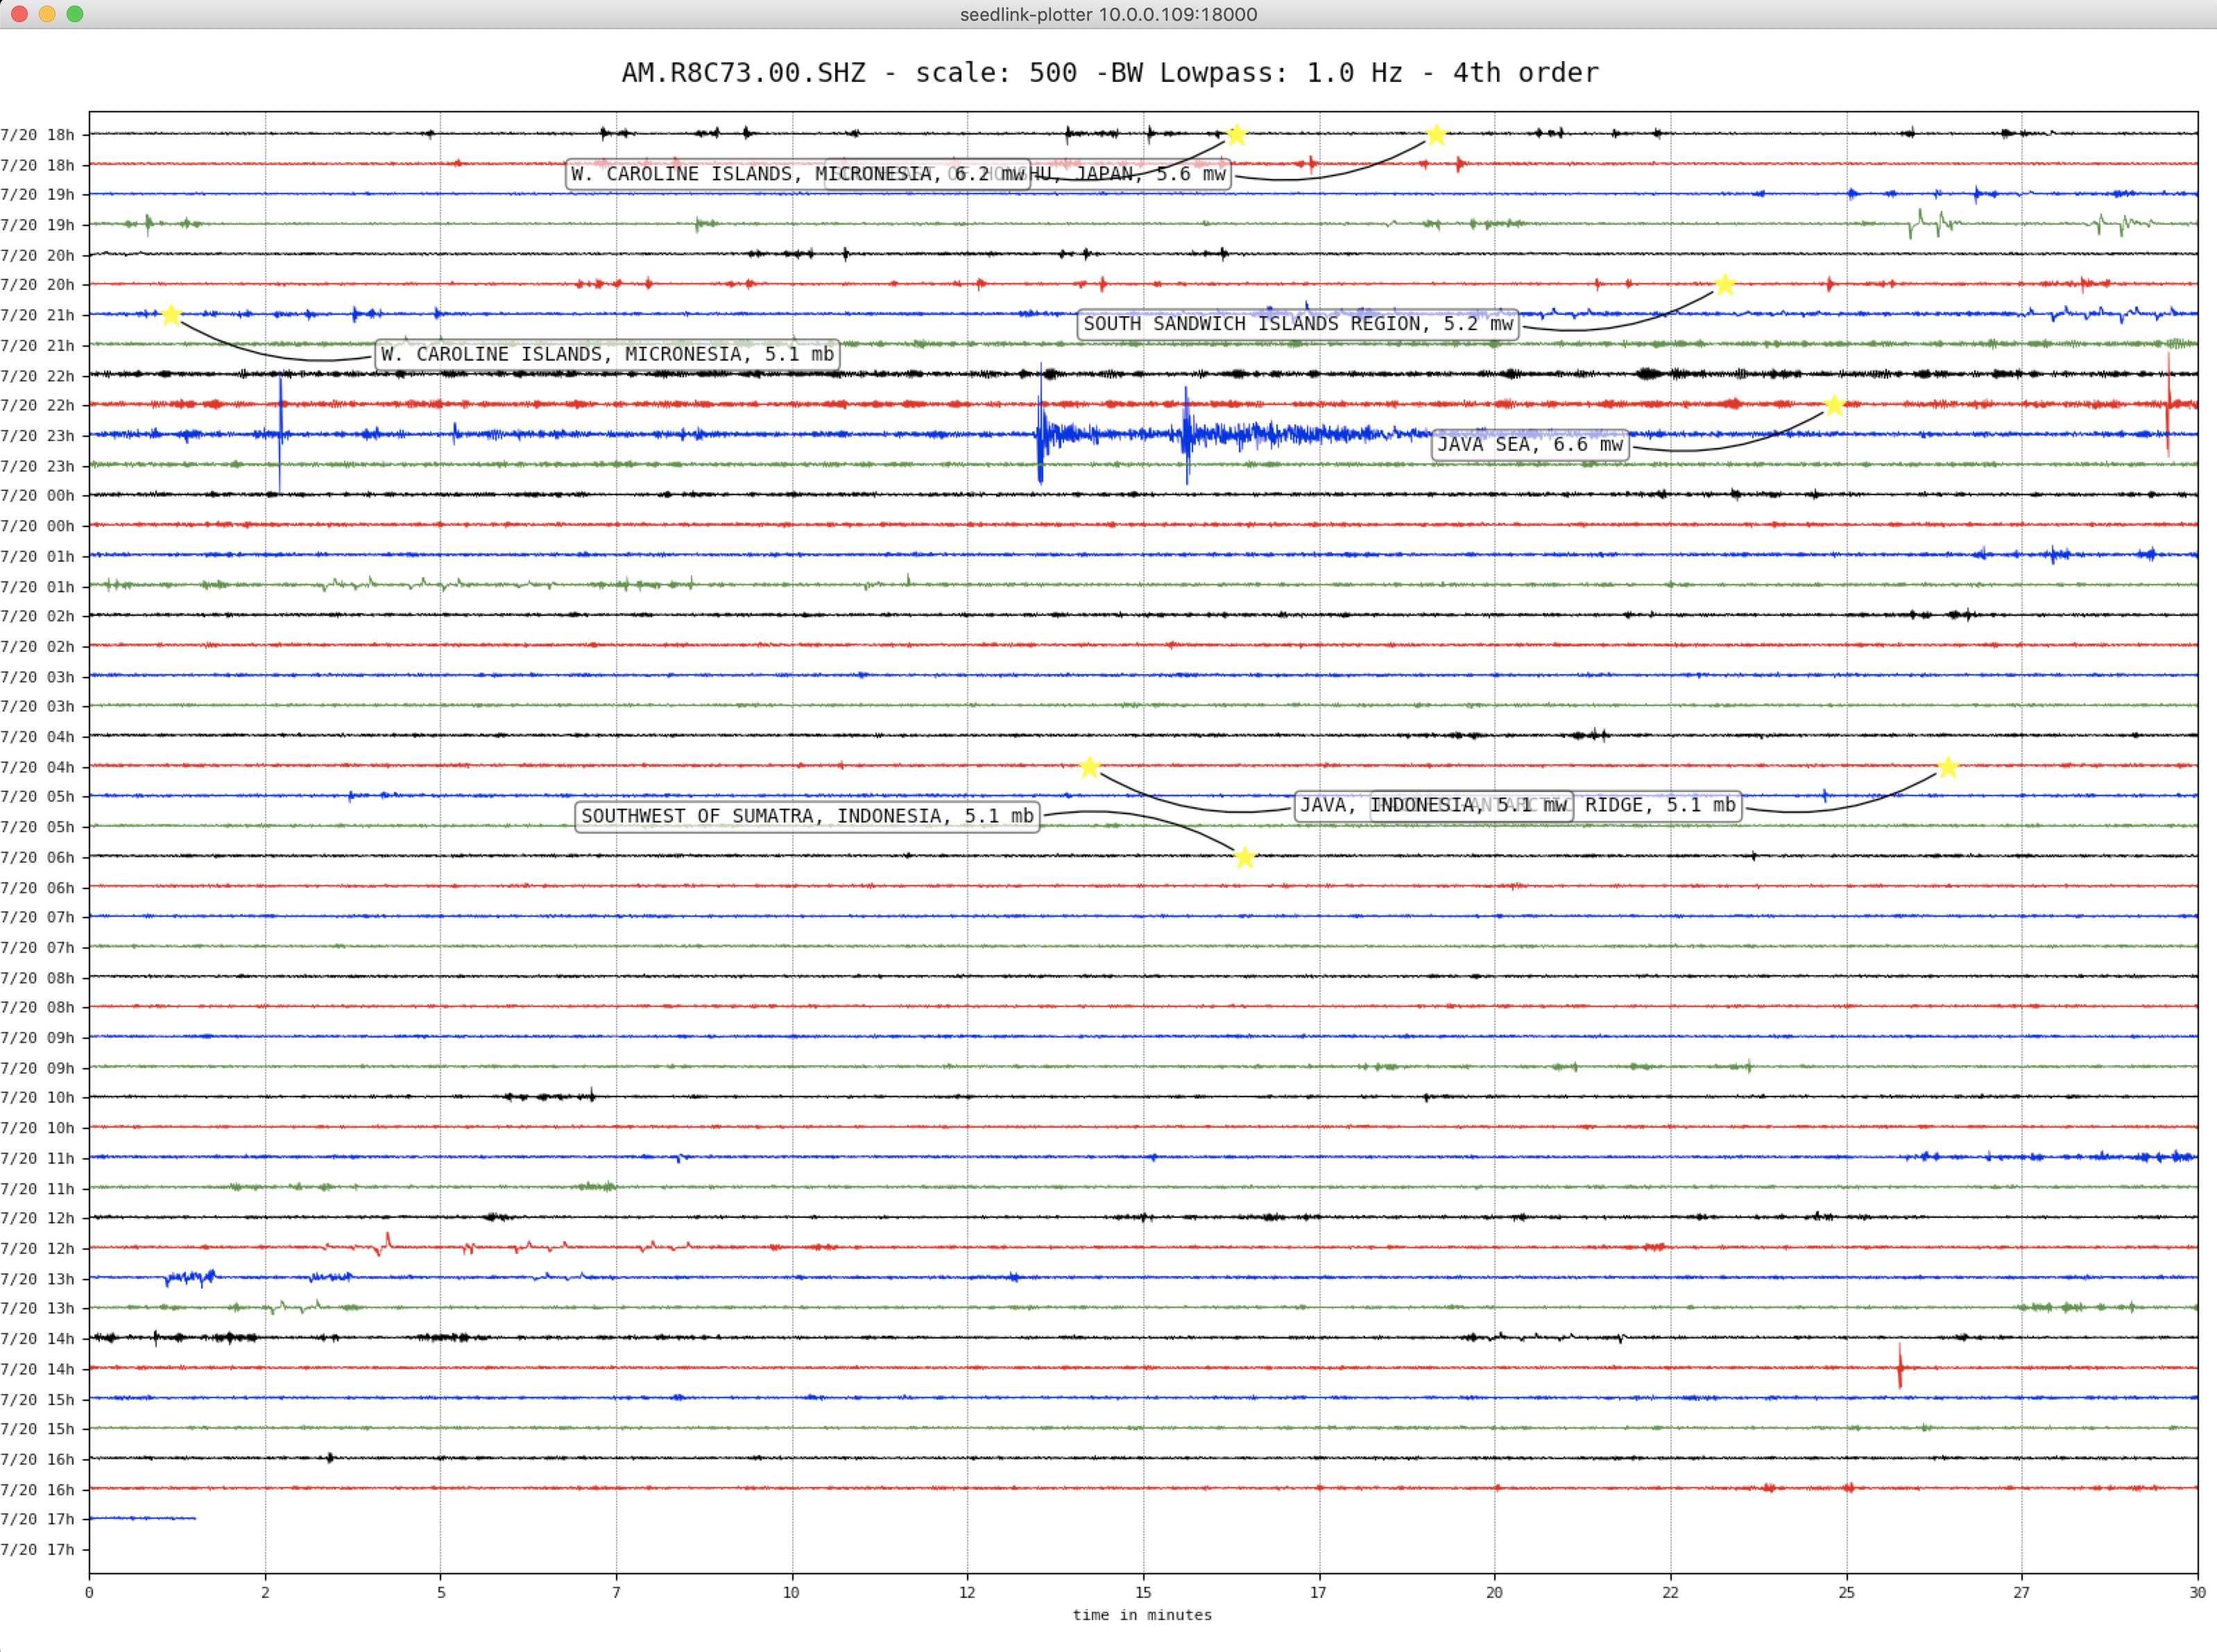The image size is (2217, 1652).
Task: Click the x-axis tick label '15'
Action: (x=1143, y=1592)
